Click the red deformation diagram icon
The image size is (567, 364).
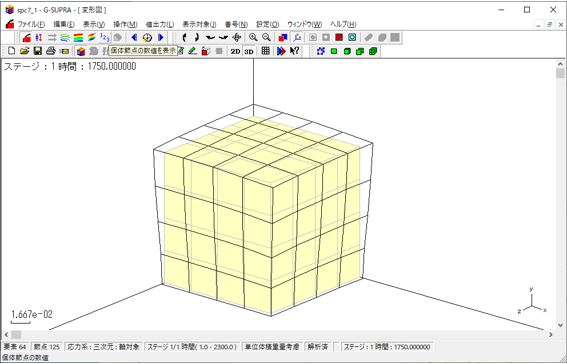(x=26, y=38)
